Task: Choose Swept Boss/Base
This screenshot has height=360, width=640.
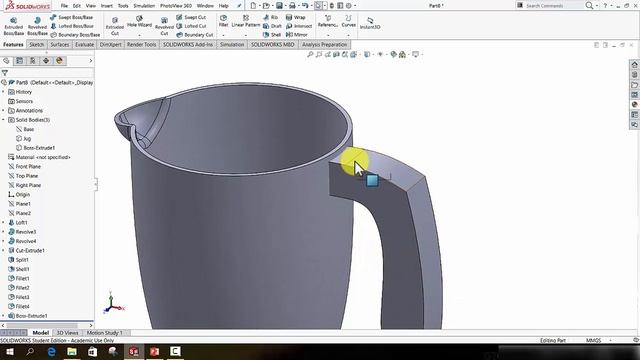Action: [x=71, y=18]
